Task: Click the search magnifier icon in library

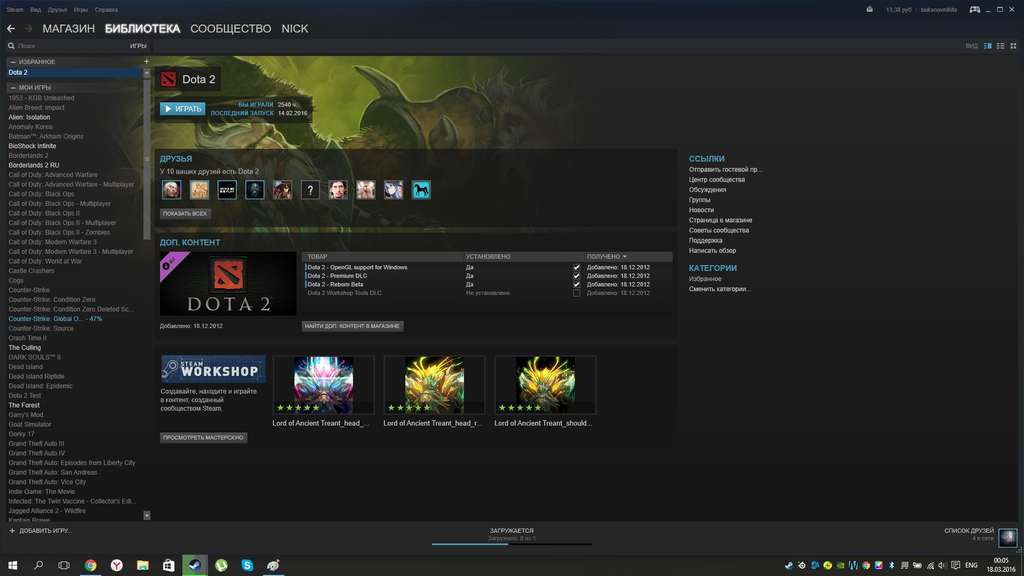Action: pos(11,46)
